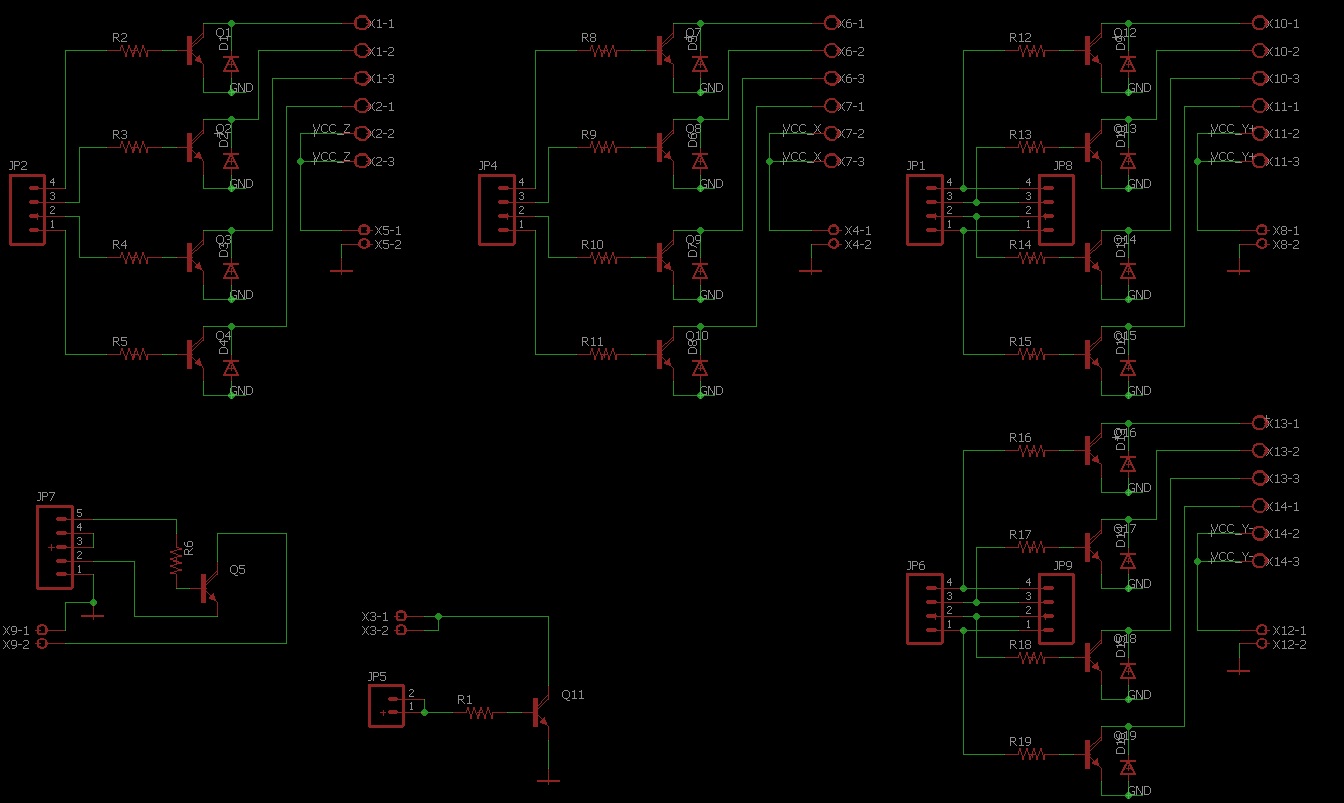Image resolution: width=1344 pixels, height=803 pixels.
Task: Select connector JP9 symbol
Action: coord(1057,607)
